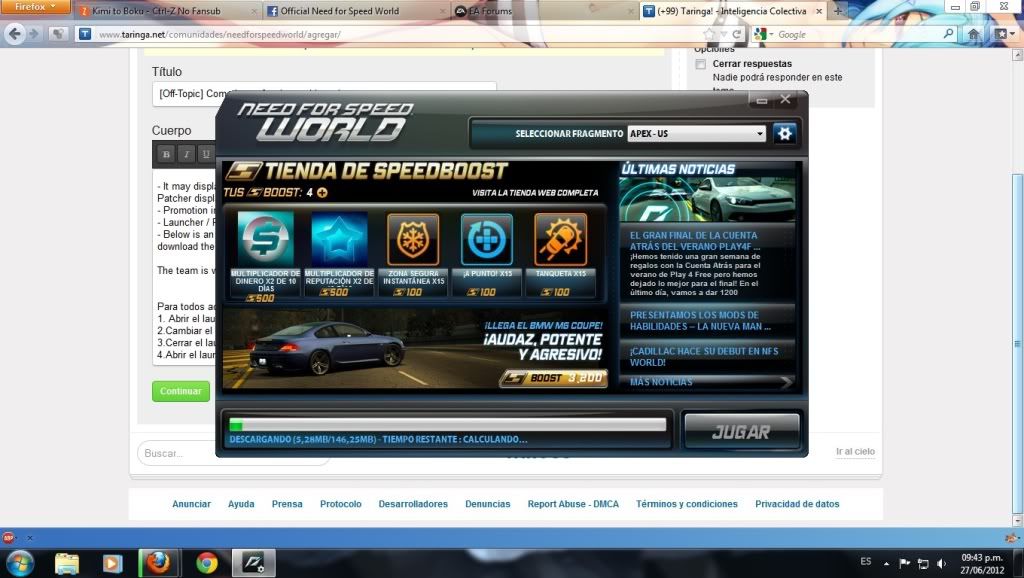Expand the Más Noticias arrow
The width and height of the screenshot is (1024, 578).
786,382
